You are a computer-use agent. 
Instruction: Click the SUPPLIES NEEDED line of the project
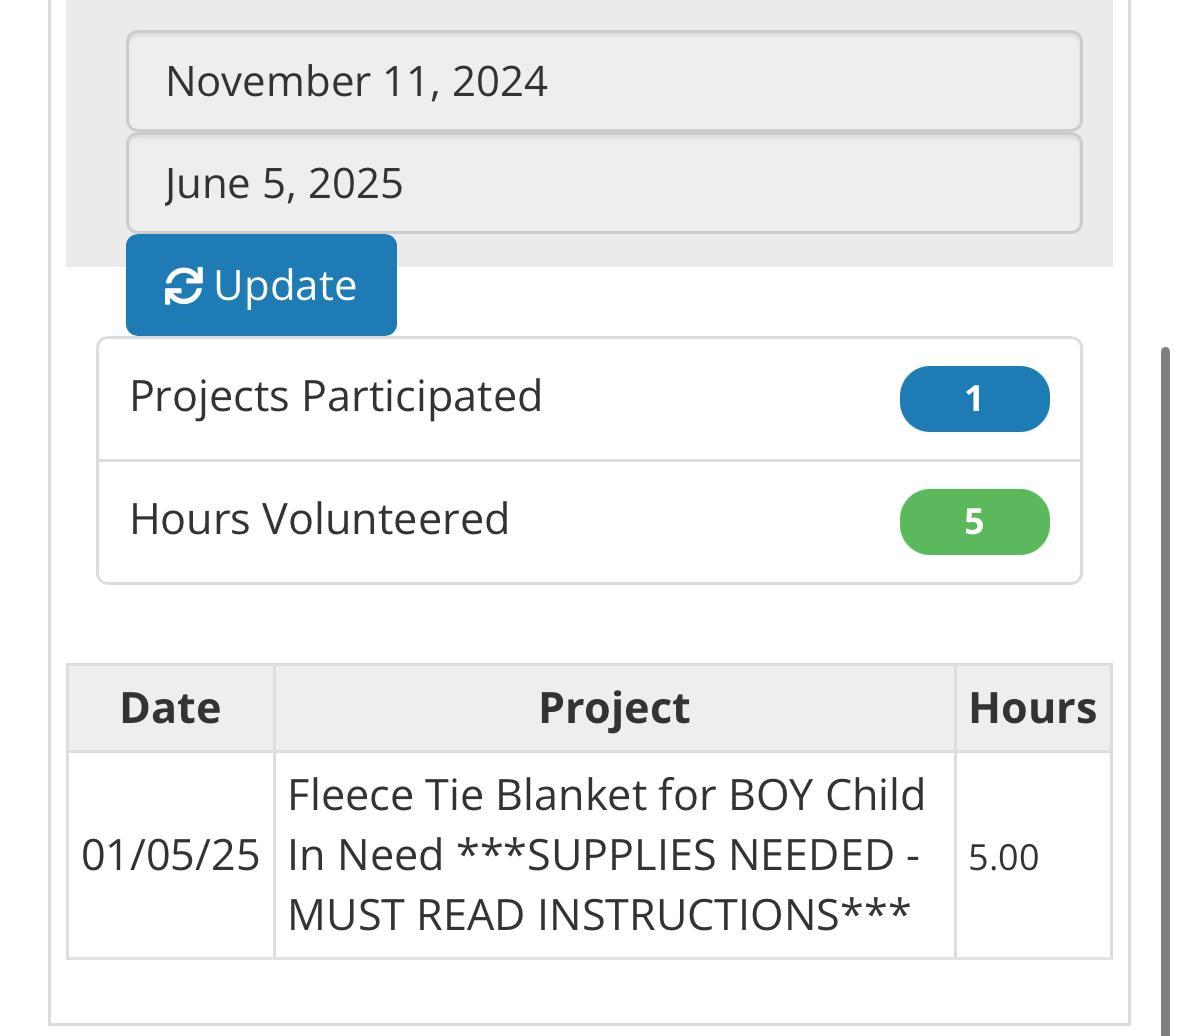pyautogui.click(x=604, y=855)
